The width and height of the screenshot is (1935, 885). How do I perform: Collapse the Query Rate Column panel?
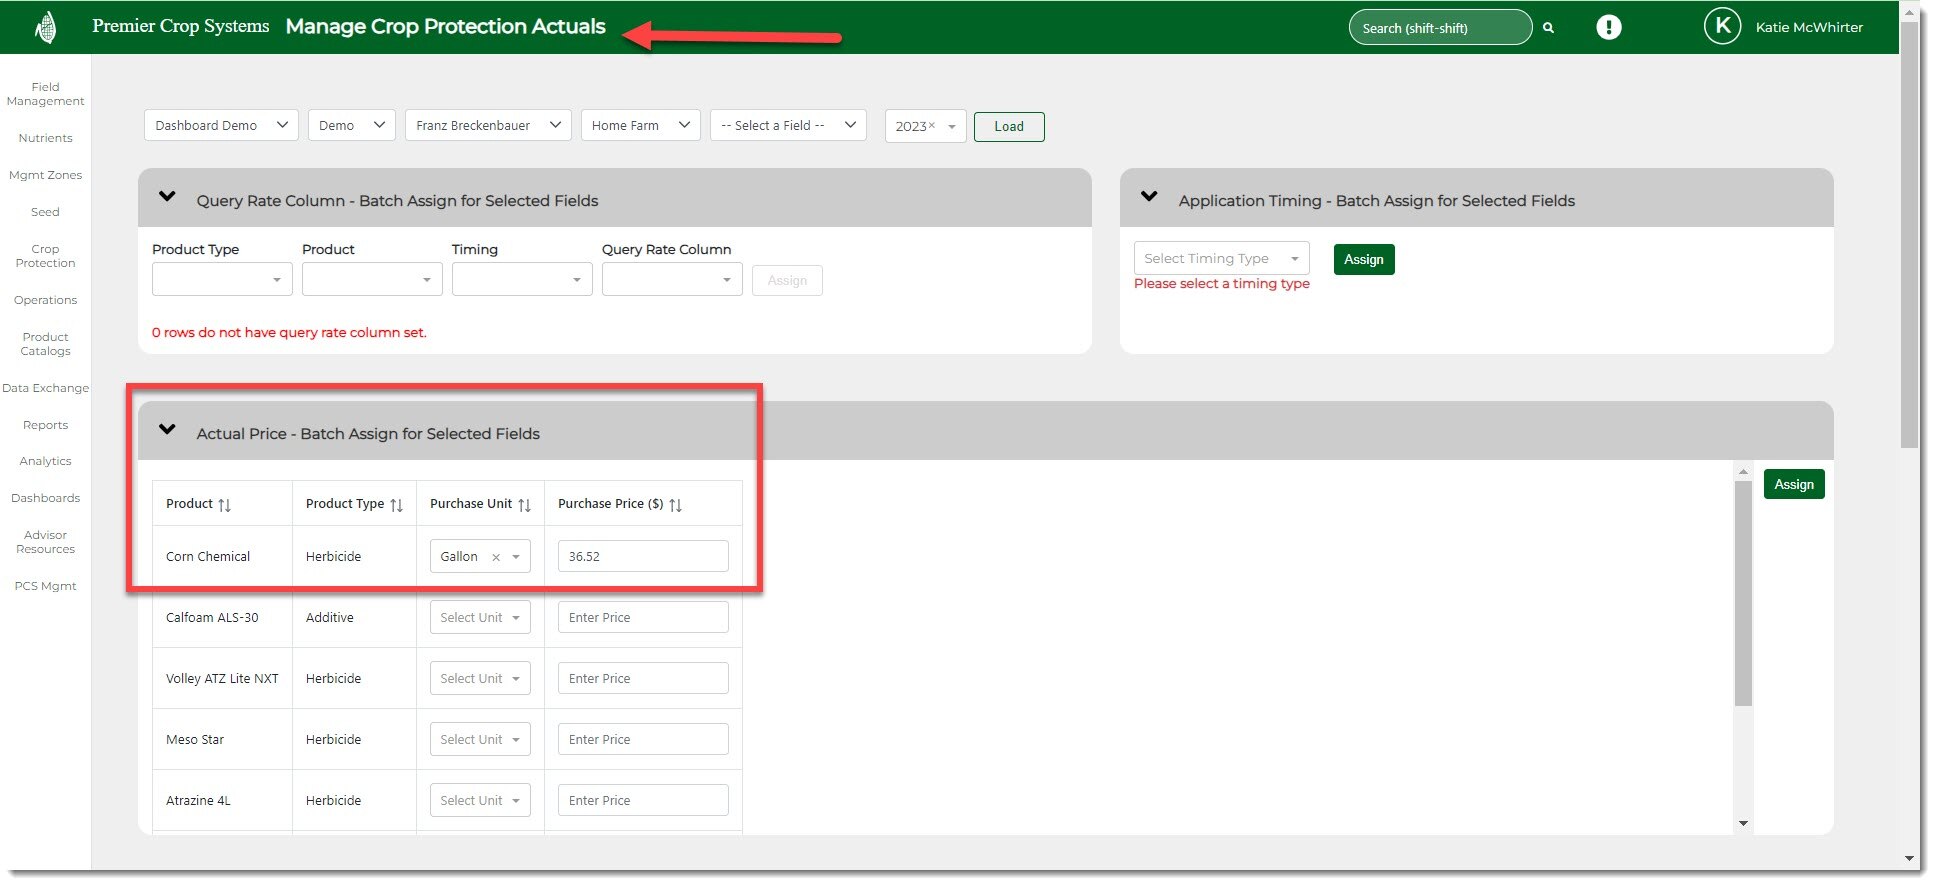[167, 197]
